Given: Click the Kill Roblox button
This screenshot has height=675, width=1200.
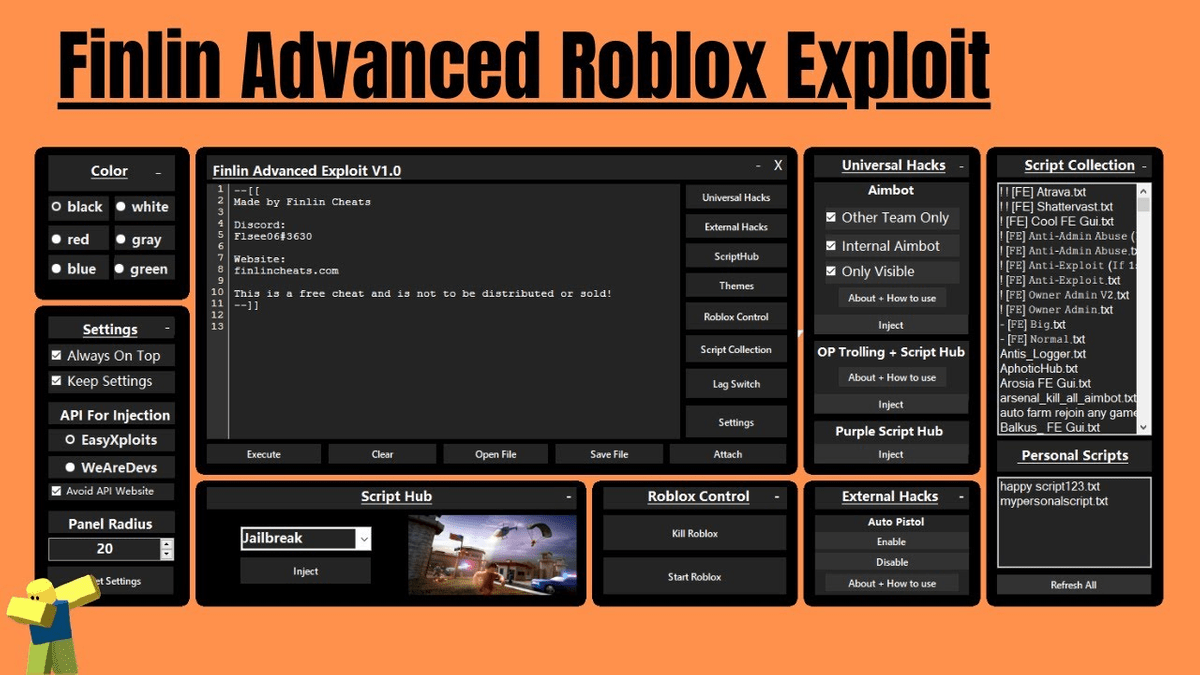Looking at the screenshot, I should click(x=694, y=534).
